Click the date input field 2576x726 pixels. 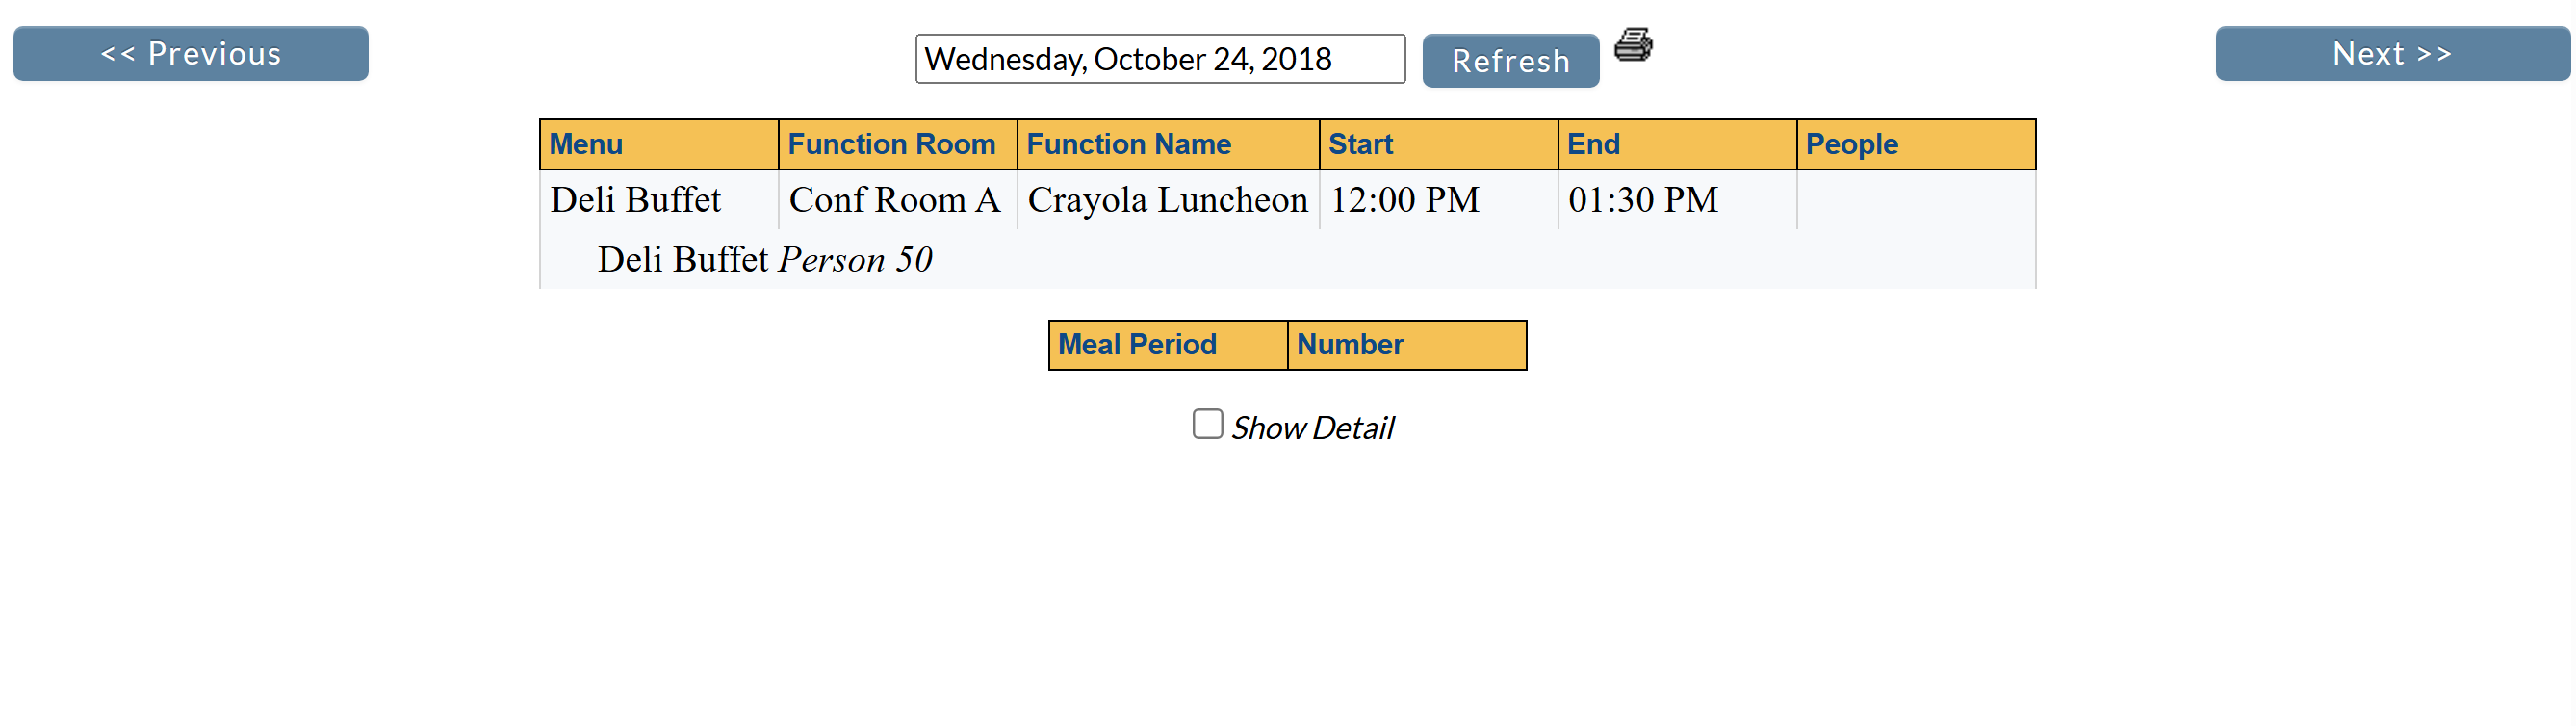[x=1160, y=59]
